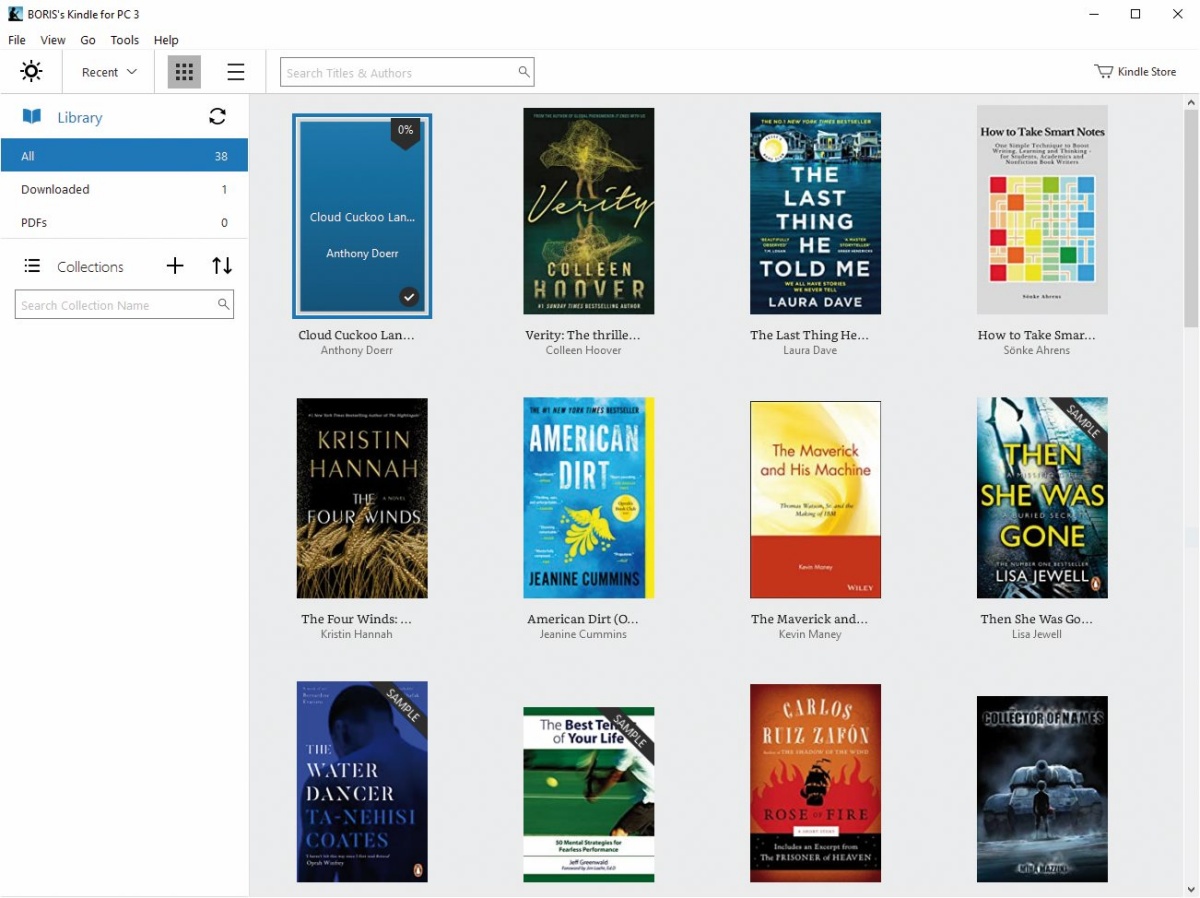Open the Tools menu
This screenshot has height=898, width=1200.
point(125,40)
